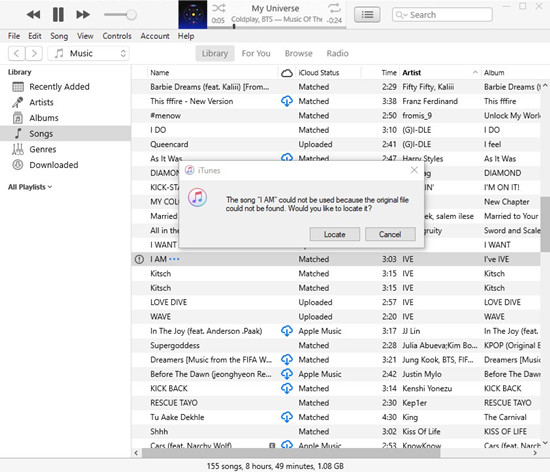The height and width of the screenshot is (472, 550).
Task: Click the missing-file exclamation icon beside I AM
Action: [139, 259]
